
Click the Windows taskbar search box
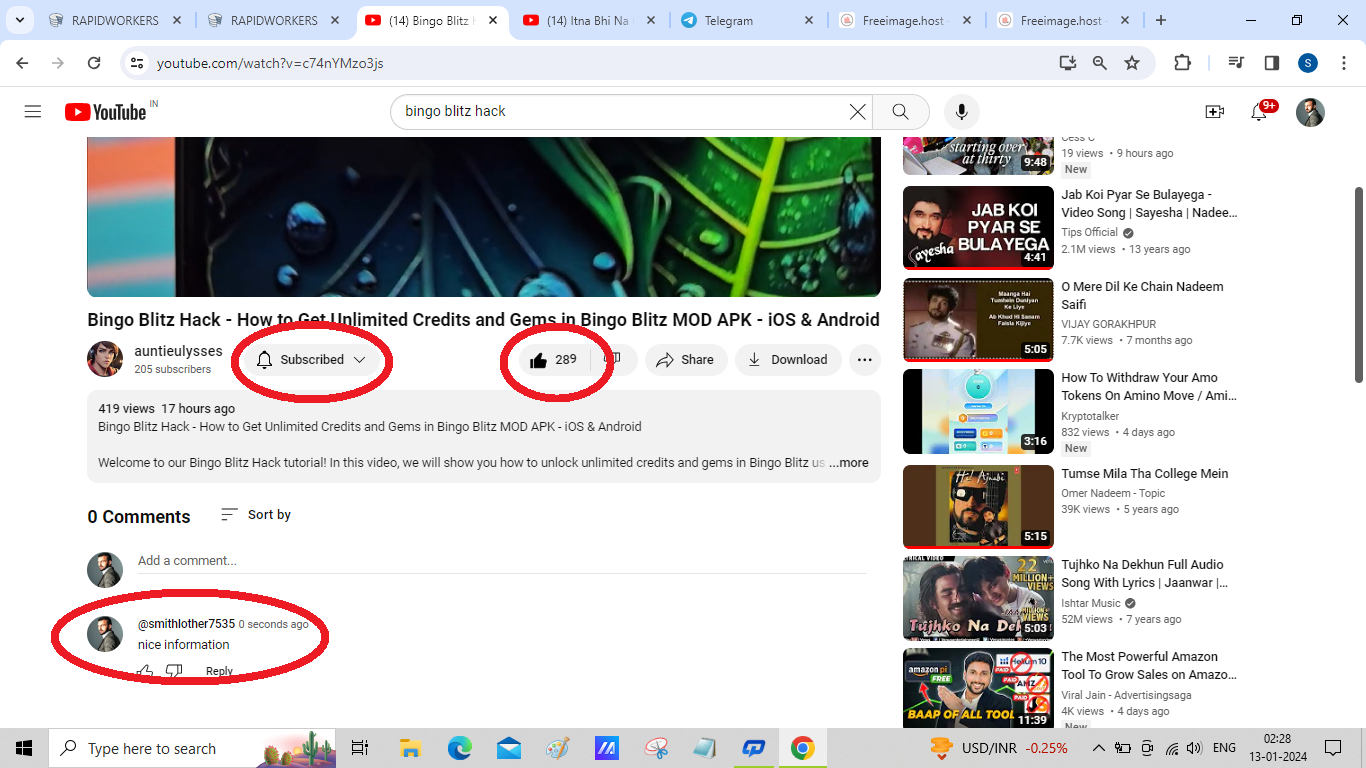pos(192,748)
